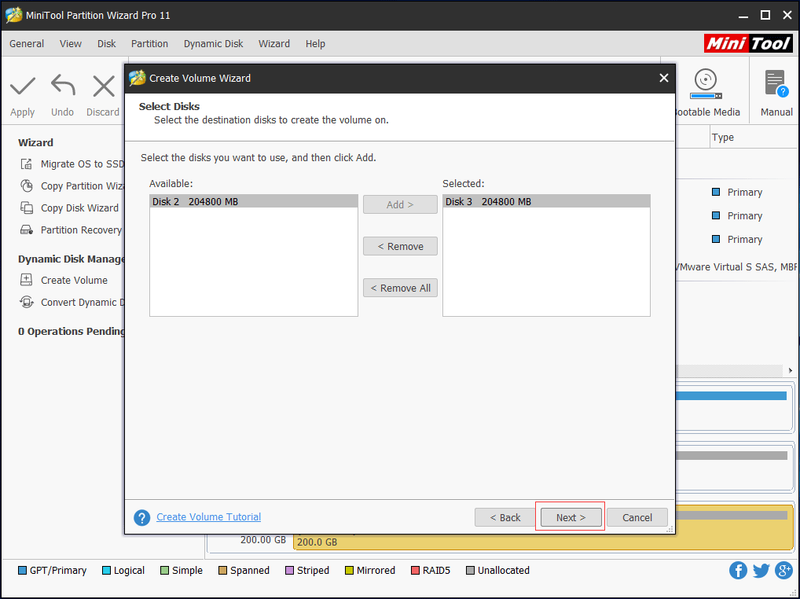Open the Twitter share icon
This screenshot has width=800, height=599.
(x=761, y=570)
